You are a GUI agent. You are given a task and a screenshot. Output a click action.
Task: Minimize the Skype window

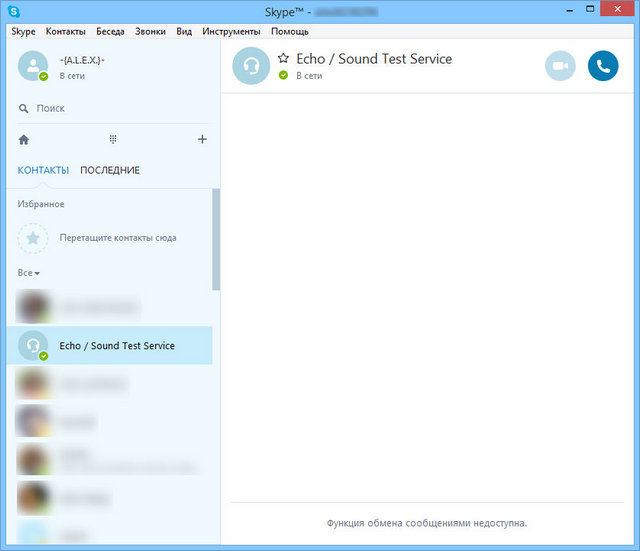[570, 10]
